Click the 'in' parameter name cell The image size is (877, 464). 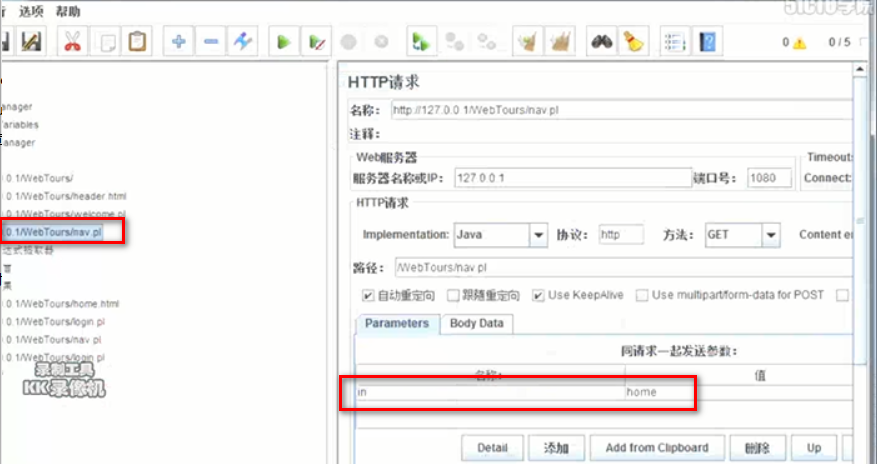point(491,392)
